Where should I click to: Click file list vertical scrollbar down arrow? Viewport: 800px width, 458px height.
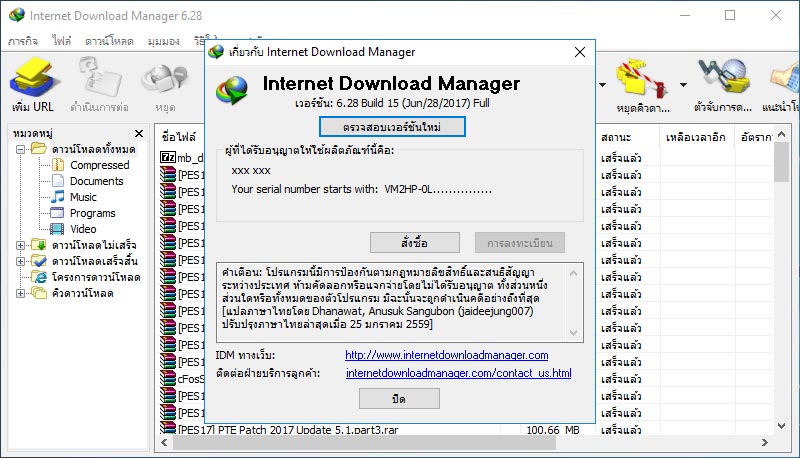pyautogui.click(x=781, y=425)
